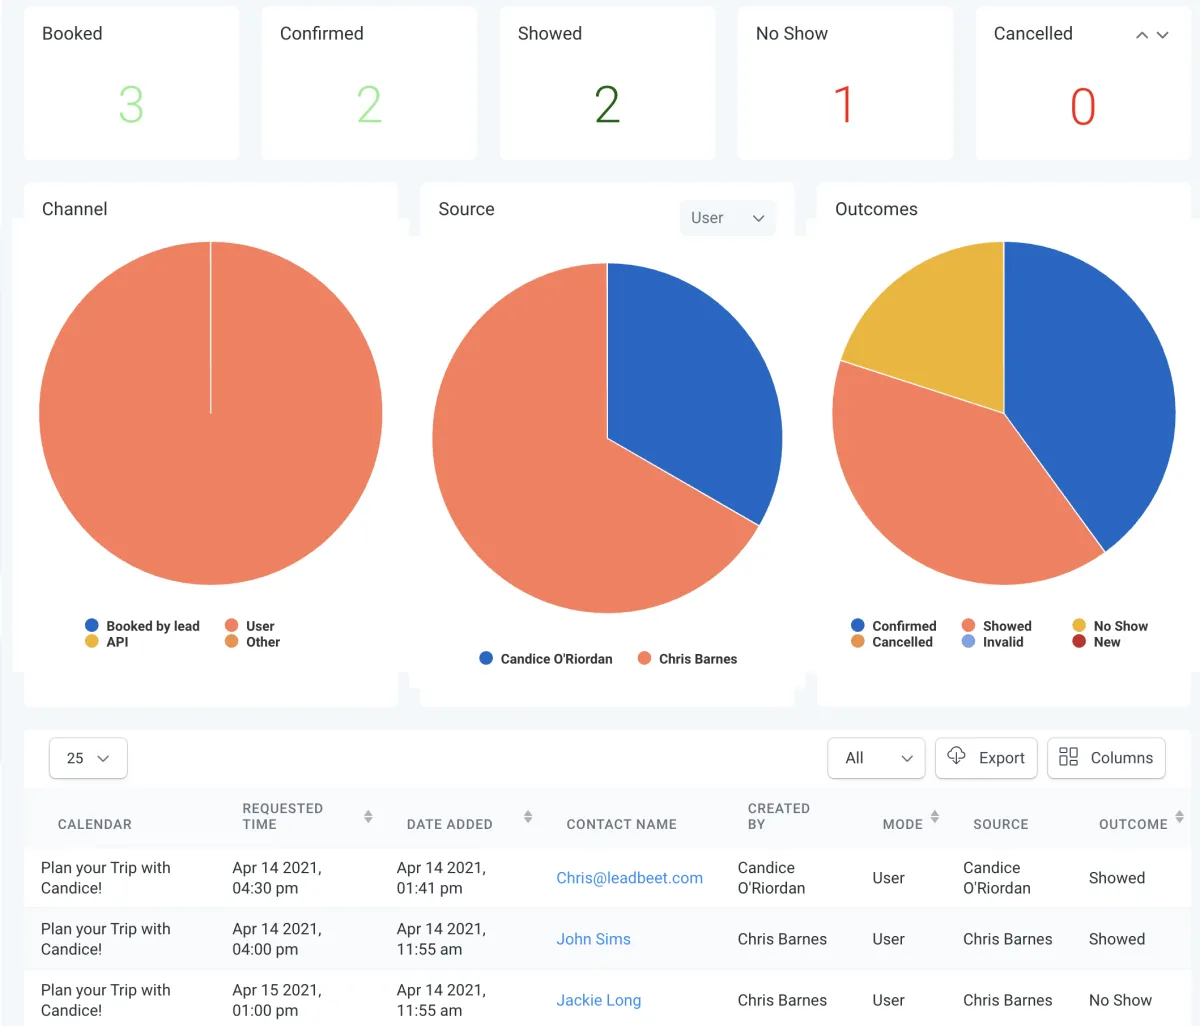This screenshot has height=1026, width=1200.
Task: Open the User dropdown in Source panel
Action: 728,218
